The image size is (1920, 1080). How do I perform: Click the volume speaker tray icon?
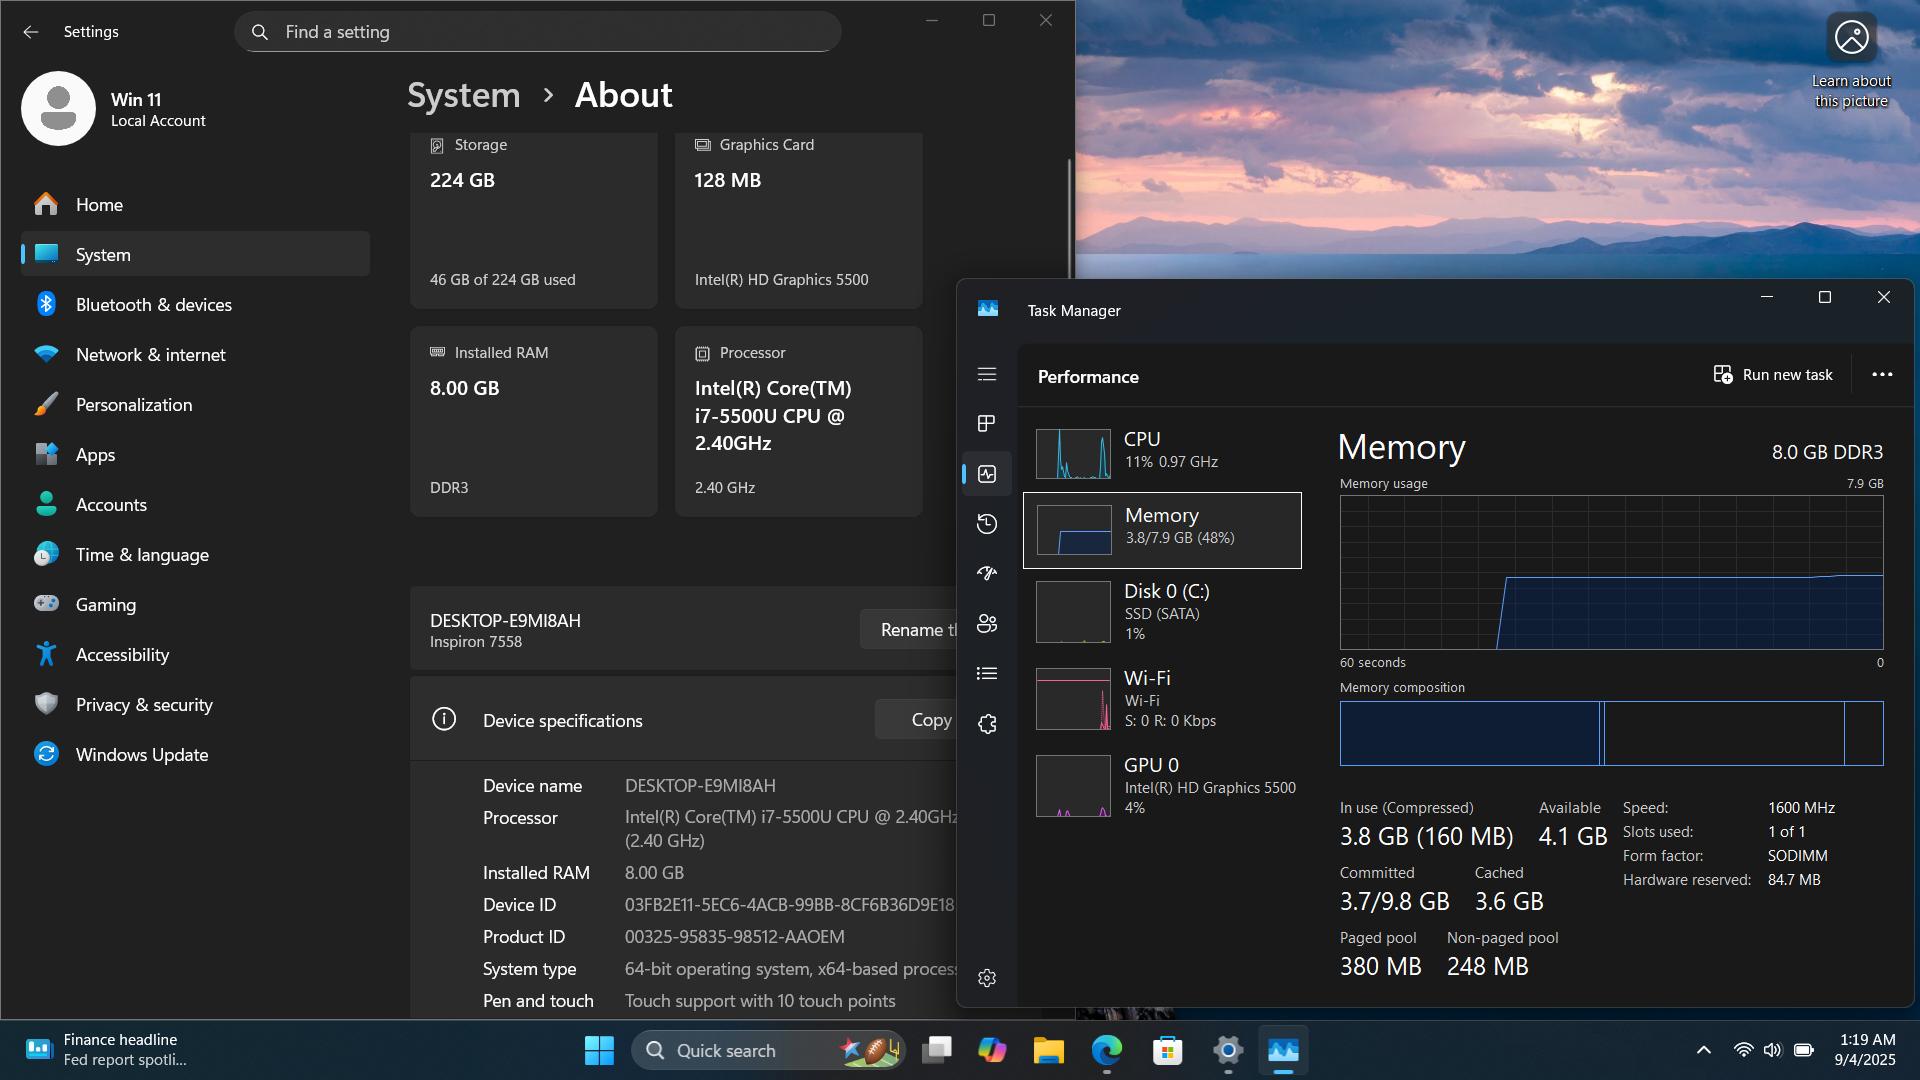(x=1773, y=1050)
